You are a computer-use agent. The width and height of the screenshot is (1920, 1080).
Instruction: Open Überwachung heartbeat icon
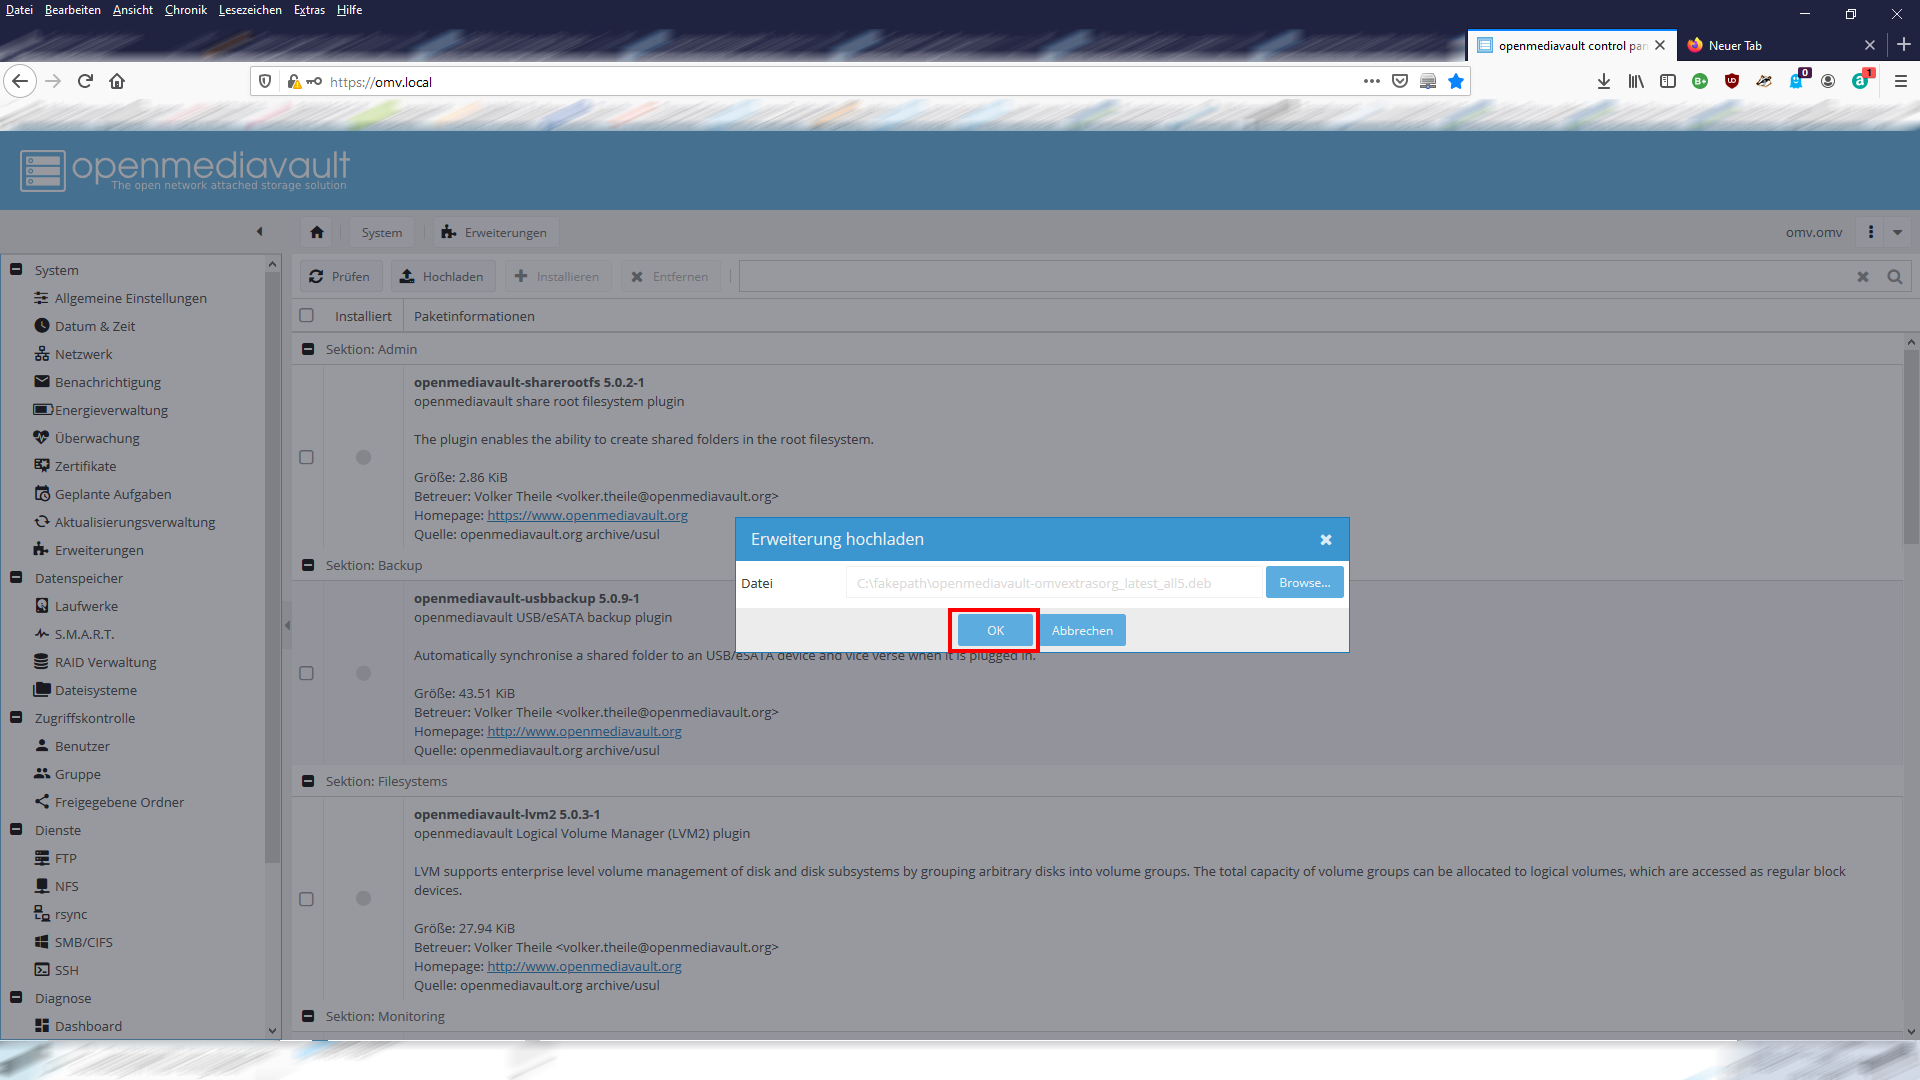coord(42,438)
